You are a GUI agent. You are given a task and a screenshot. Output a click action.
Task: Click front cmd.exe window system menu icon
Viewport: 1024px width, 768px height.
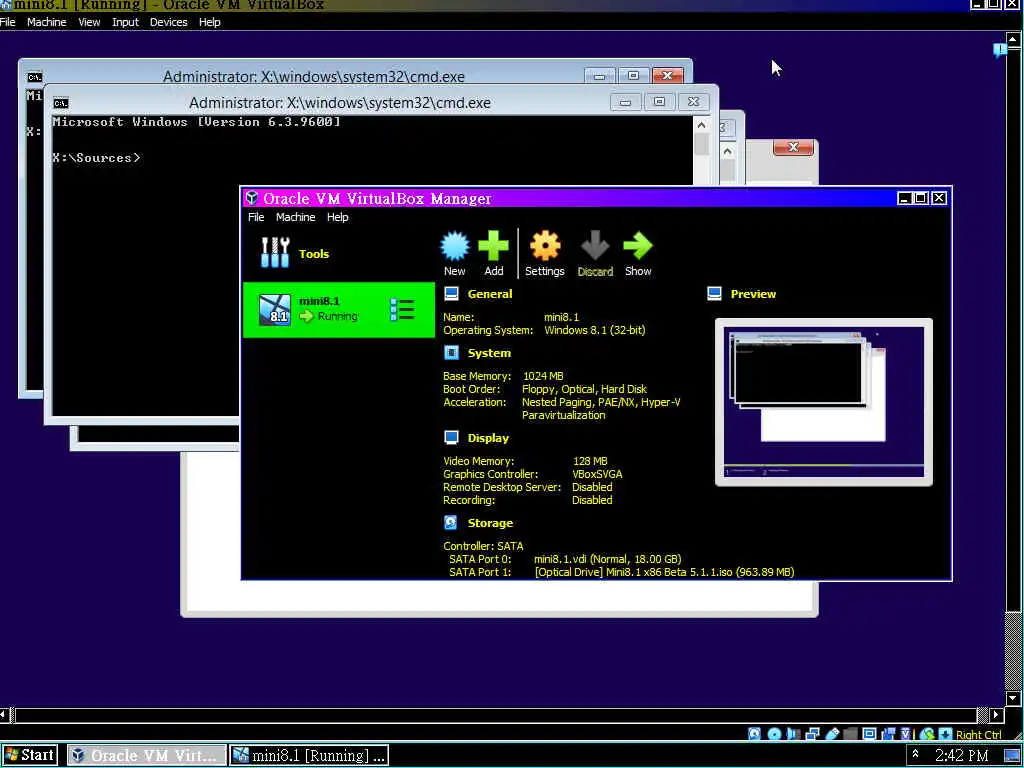61,103
